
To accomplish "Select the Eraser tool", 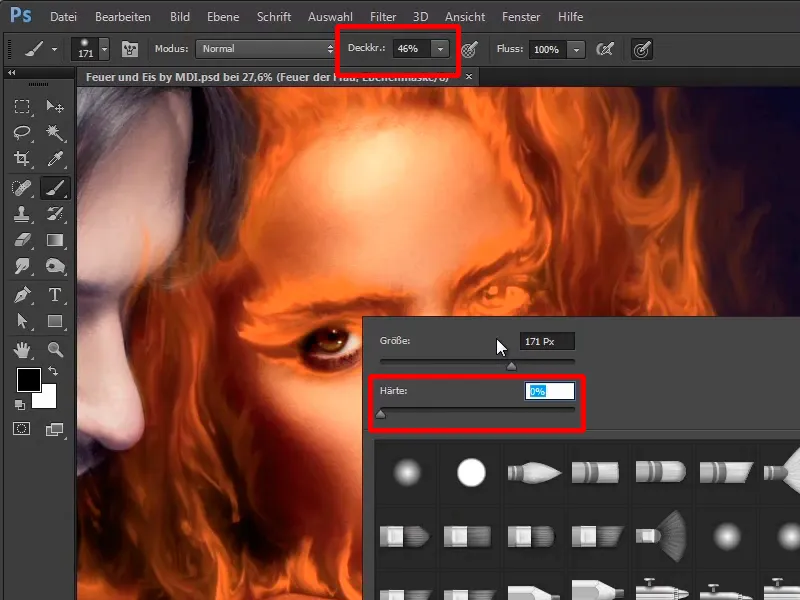I will tap(21, 240).
